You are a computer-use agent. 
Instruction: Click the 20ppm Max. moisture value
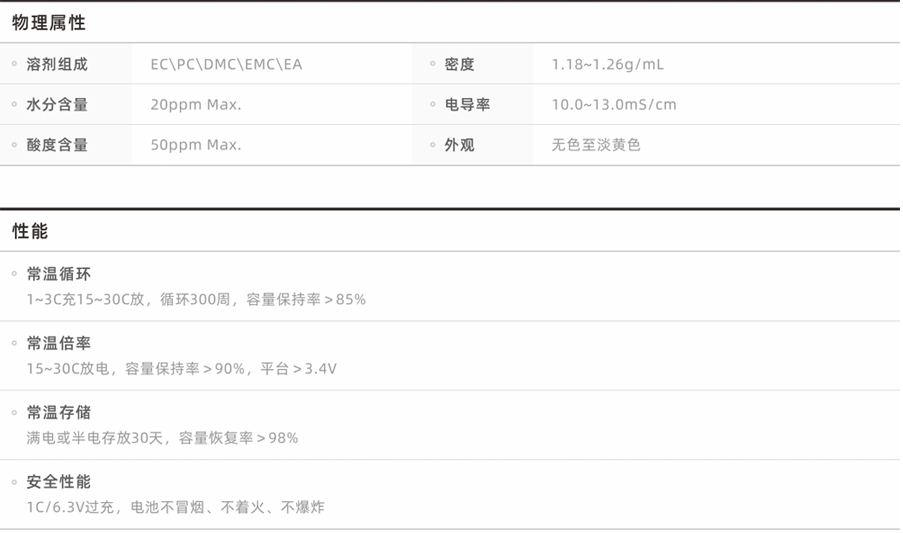pyautogui.click(x=196, y=105)
